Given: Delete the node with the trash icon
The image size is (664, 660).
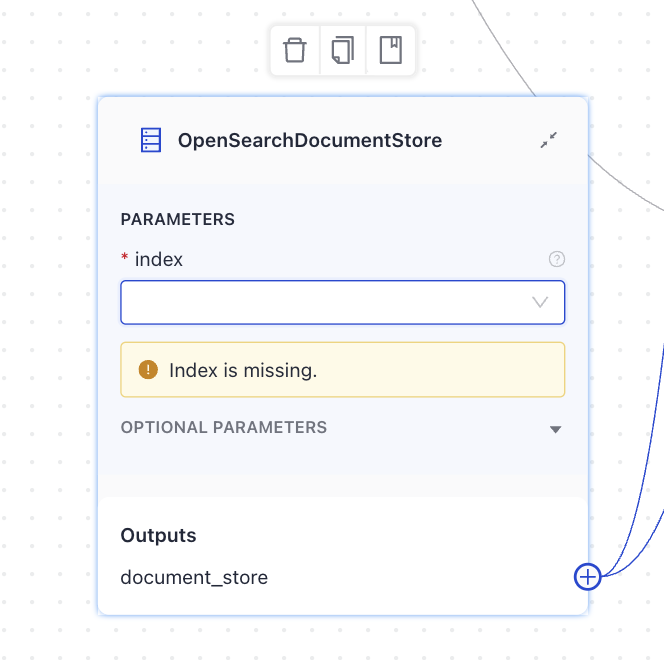Looking at the screenshot, I should [x=295, y=50].
